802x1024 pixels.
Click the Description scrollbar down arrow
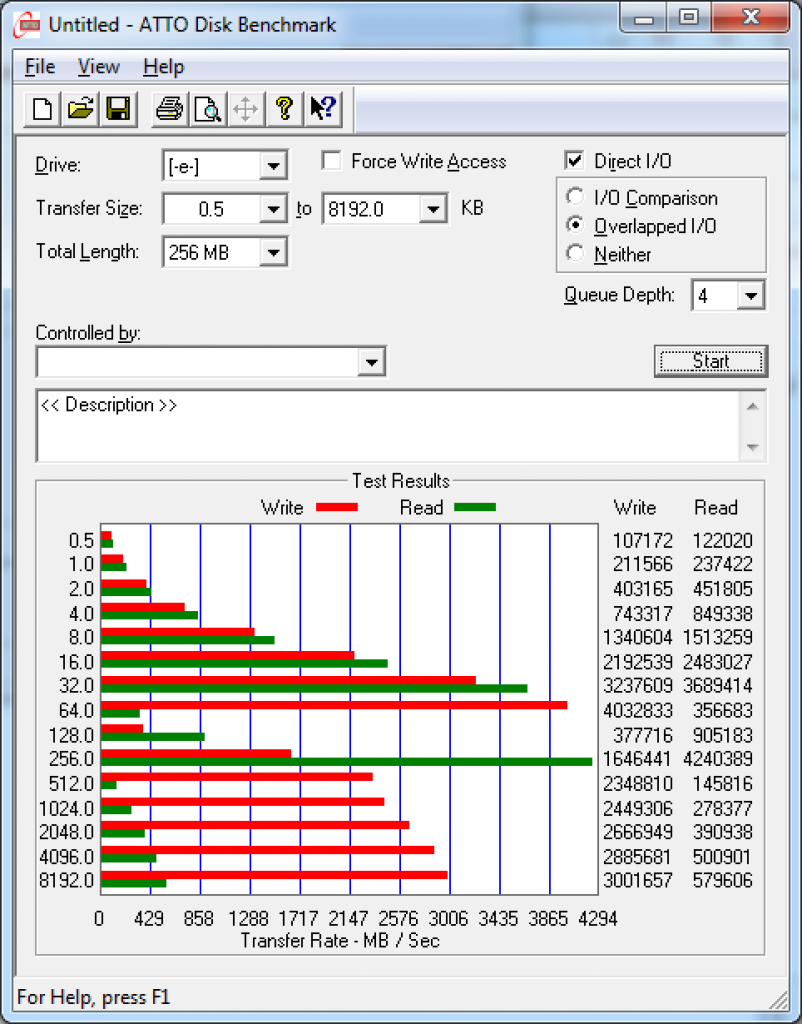[x=752, y=447]
